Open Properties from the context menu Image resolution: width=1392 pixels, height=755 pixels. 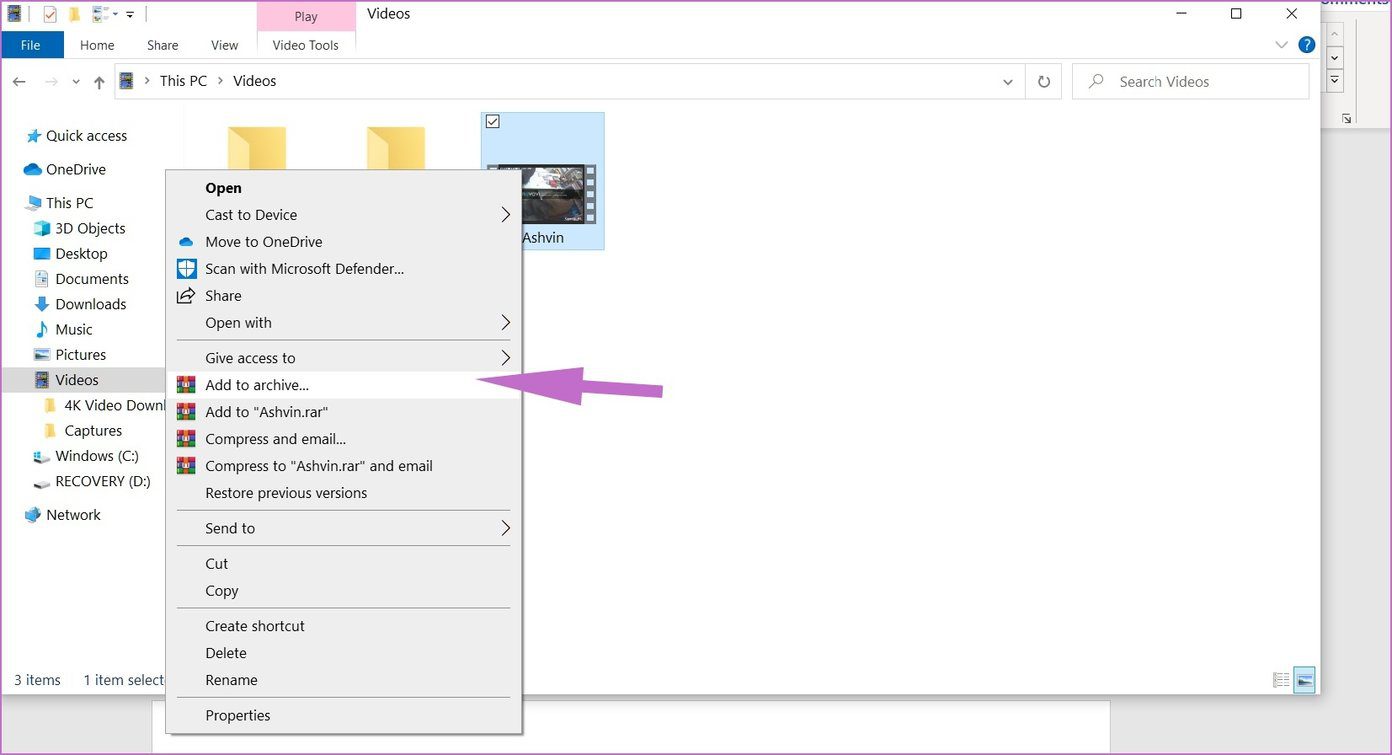(x=343, y=715)
